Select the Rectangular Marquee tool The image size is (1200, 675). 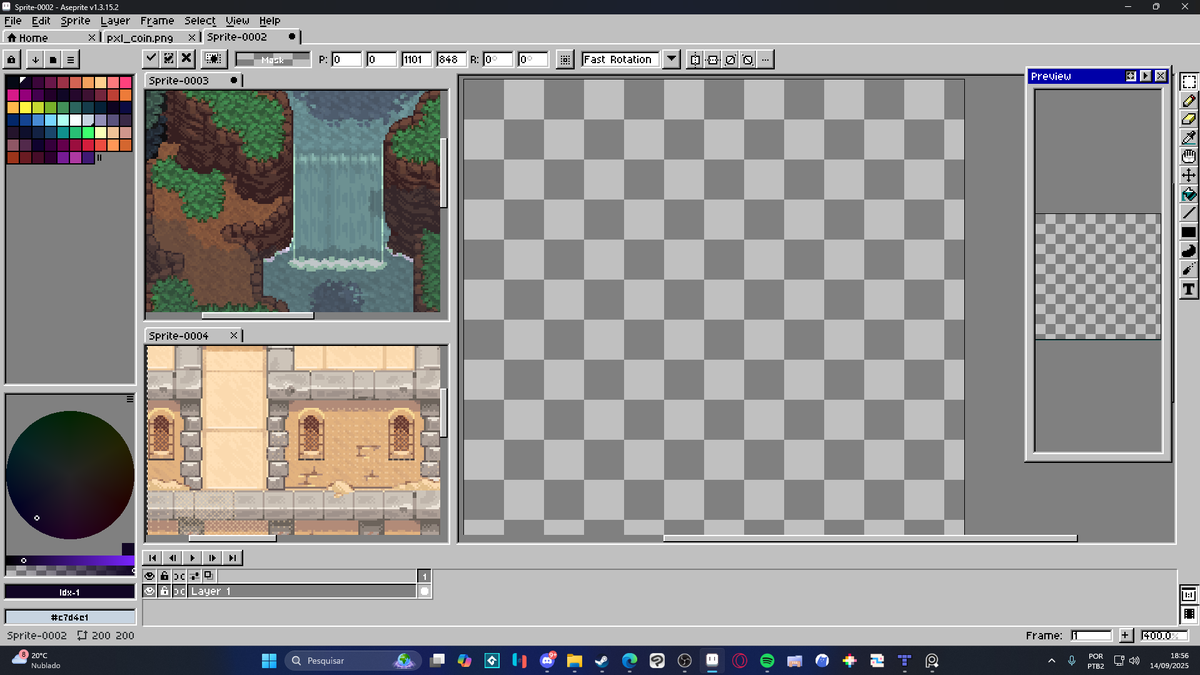point(1189,81)
